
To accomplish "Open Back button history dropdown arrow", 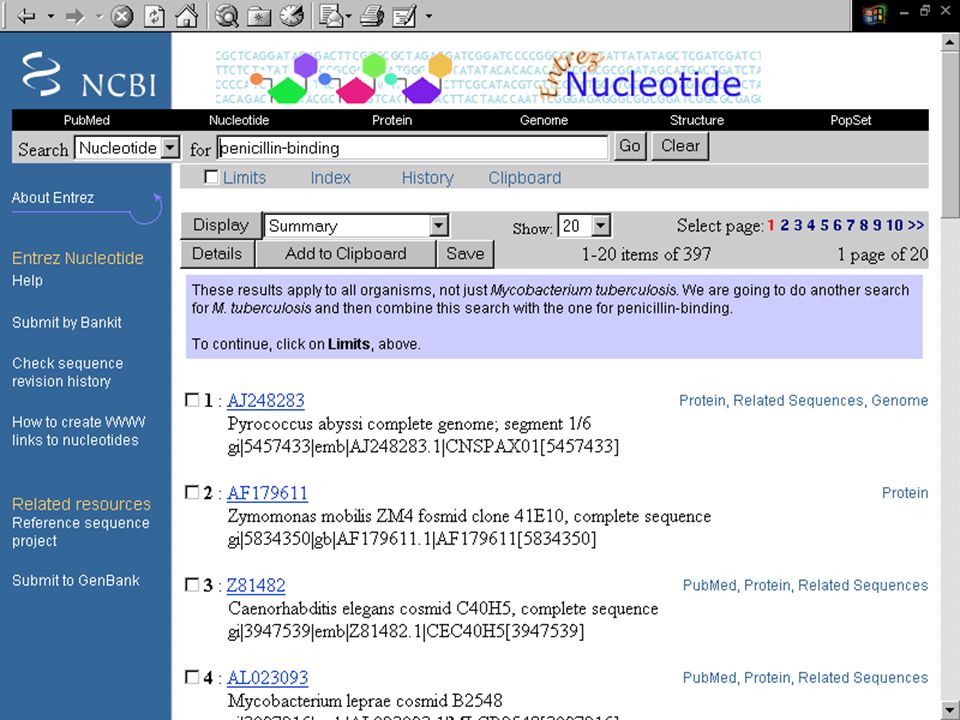I will tap(50, 16).
